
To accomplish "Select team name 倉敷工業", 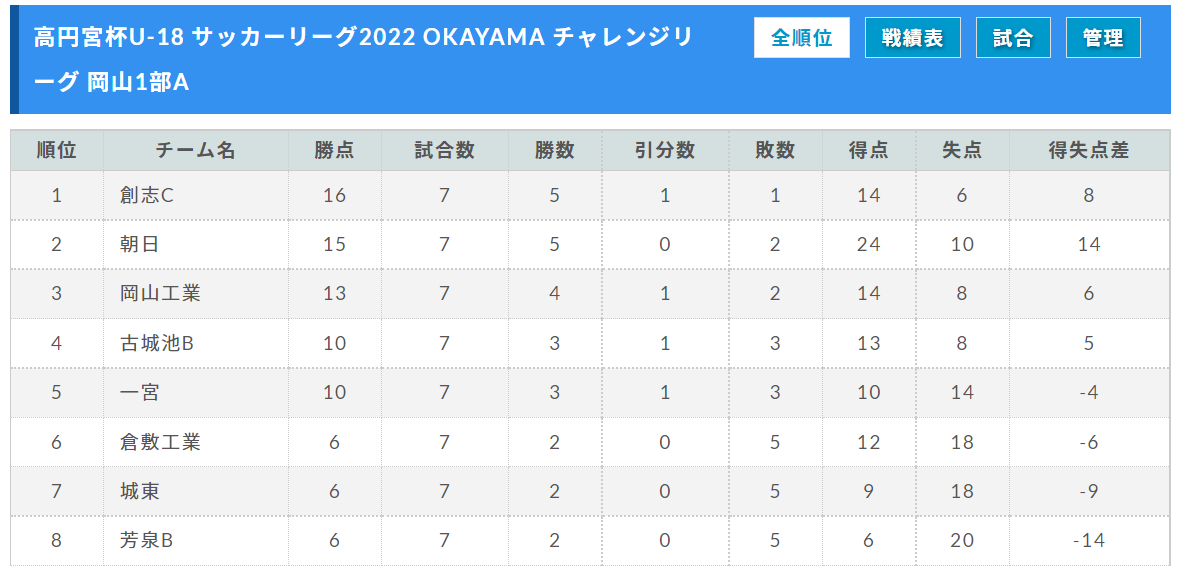I will [x=160, y=442].
